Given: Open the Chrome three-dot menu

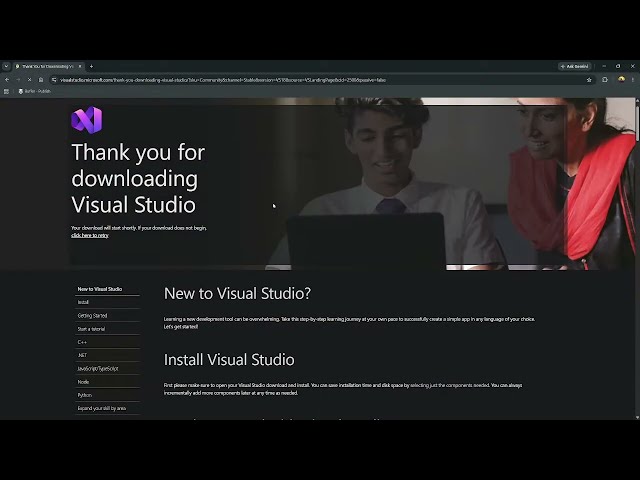Looking at the screenshot, I should tap(633, 80).
